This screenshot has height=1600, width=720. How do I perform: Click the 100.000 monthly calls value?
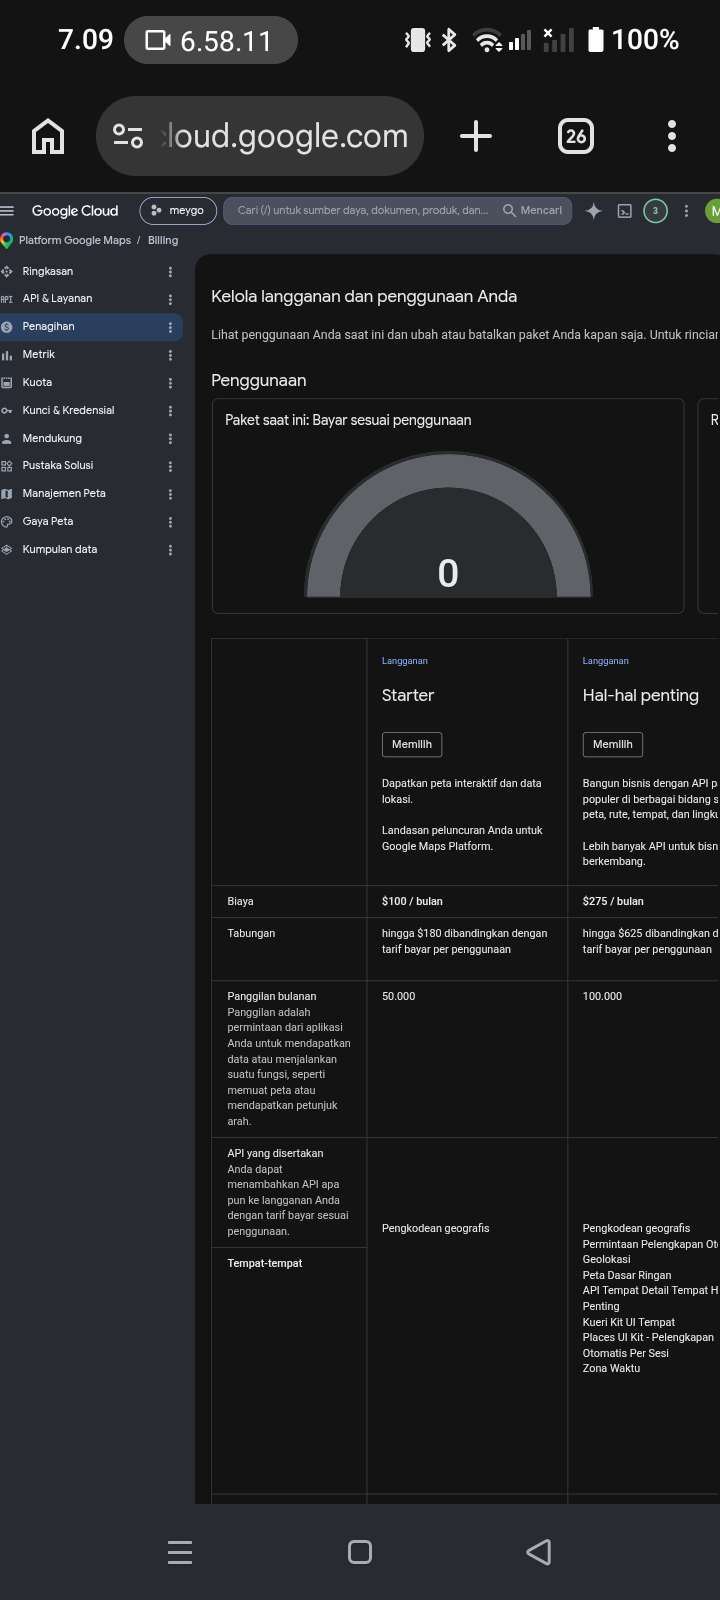[602, 996]
